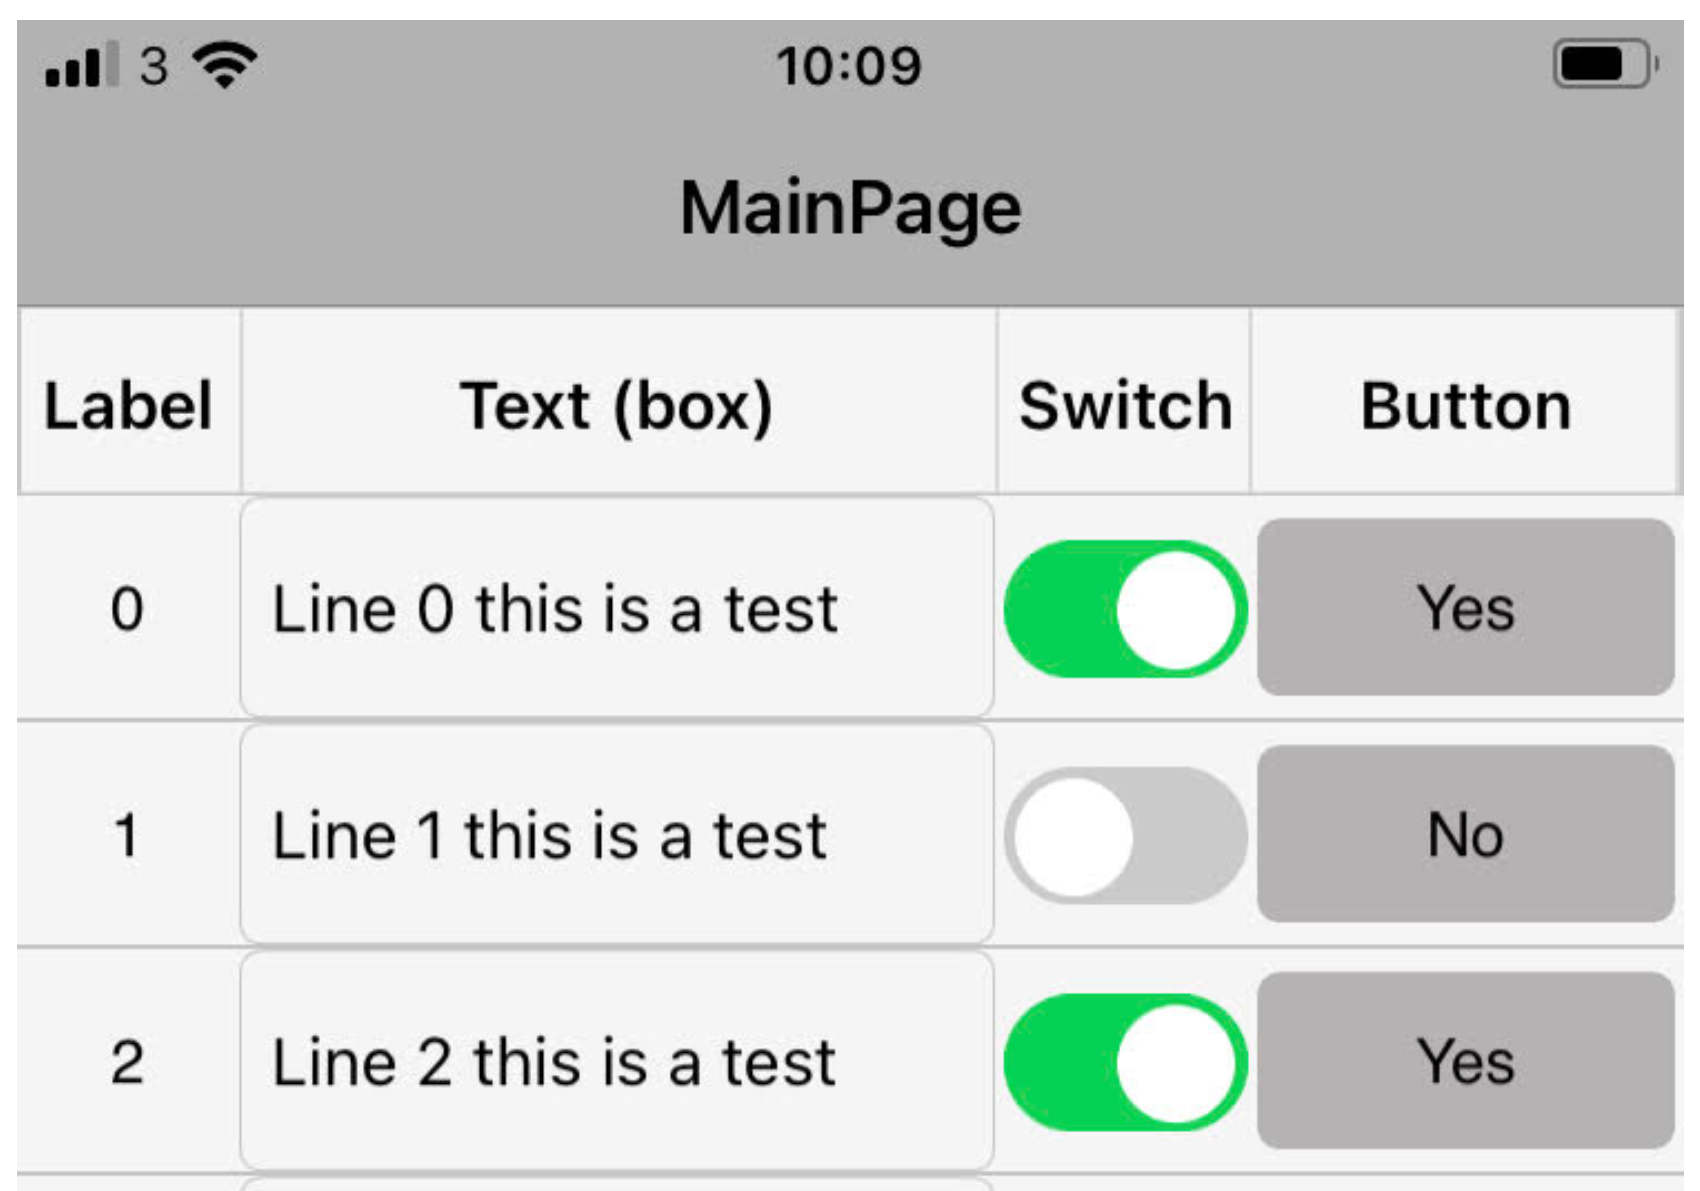Click into the "Line 2 this is a test" box

(616, 1062)
